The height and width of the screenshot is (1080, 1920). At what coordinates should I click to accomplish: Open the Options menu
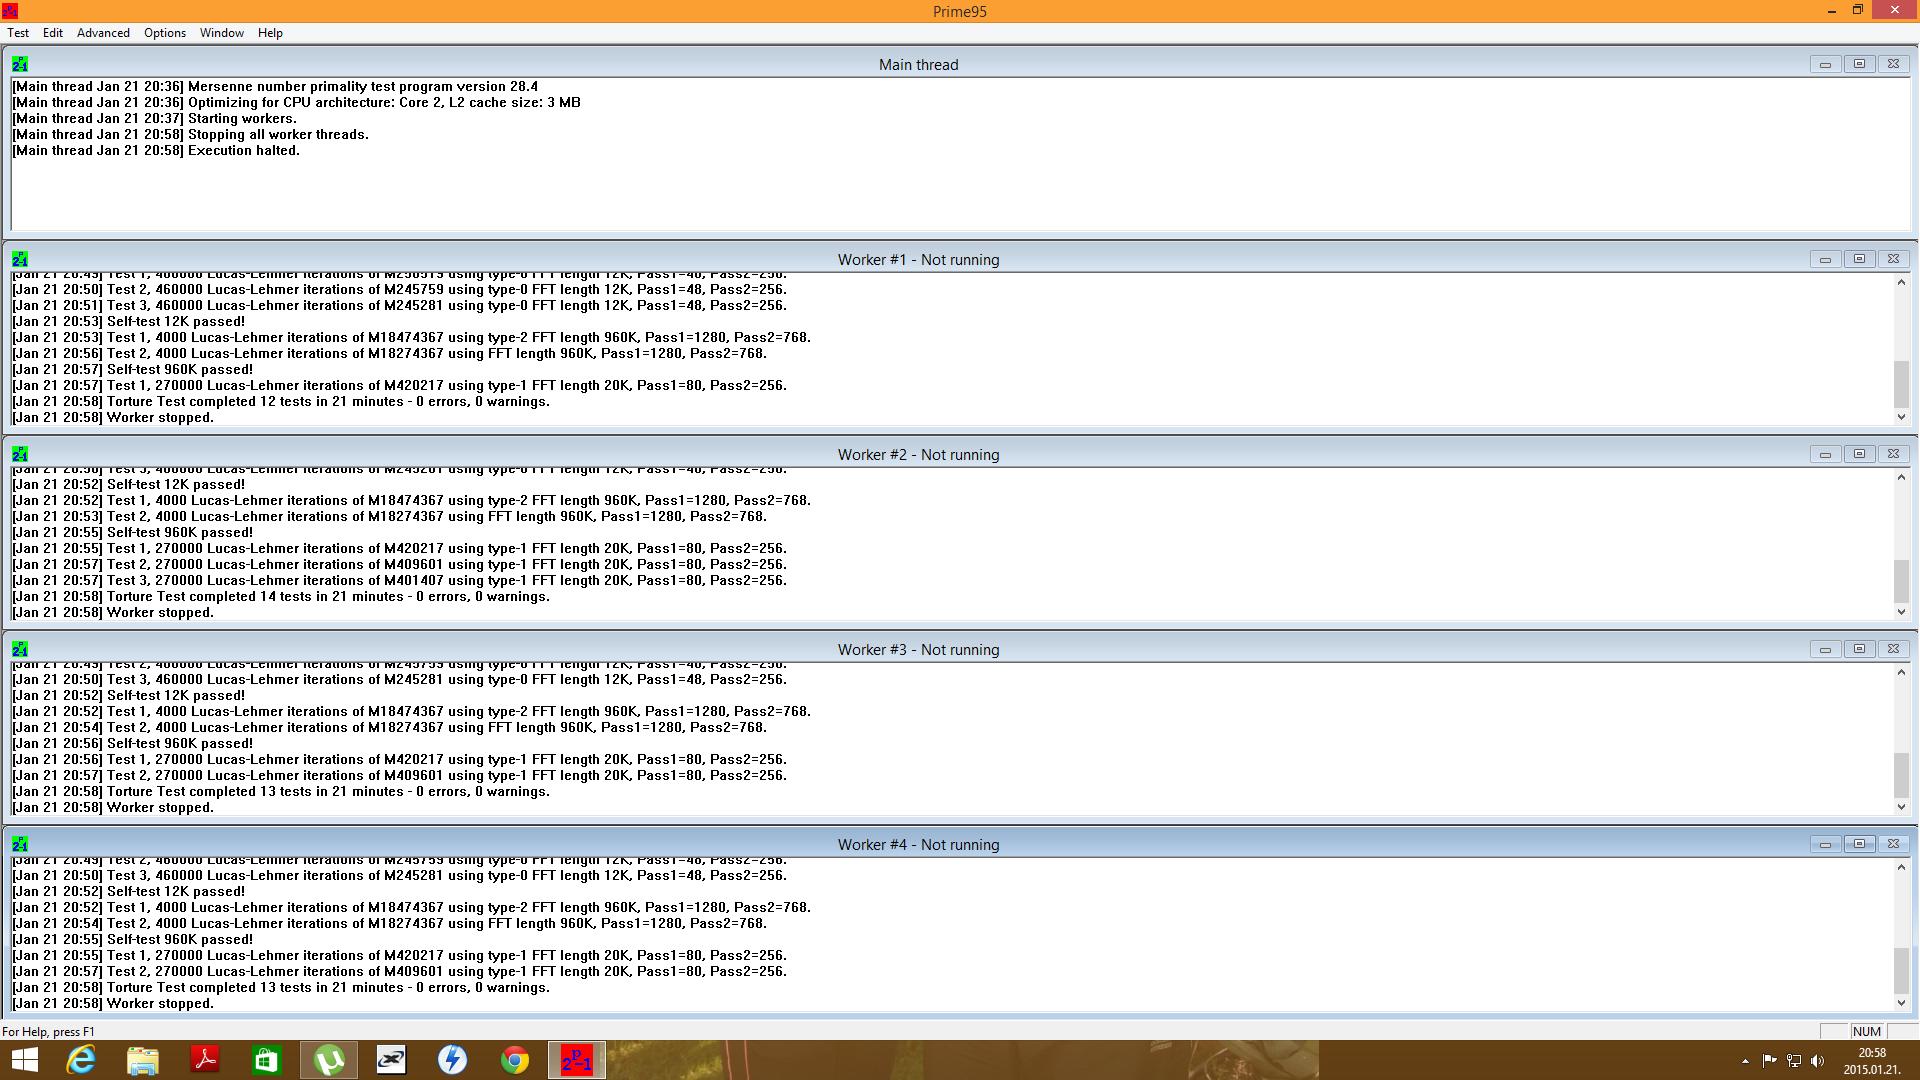pos(165,33)
